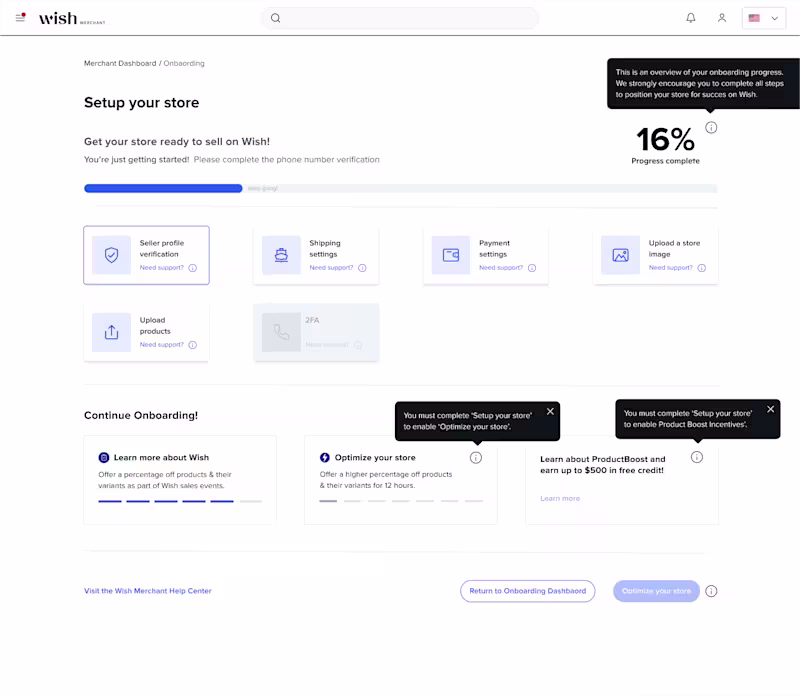This screenshot has height=696, width=800.
Task: Click the Payment settings wallet icon
Action: tap(451, 255)
